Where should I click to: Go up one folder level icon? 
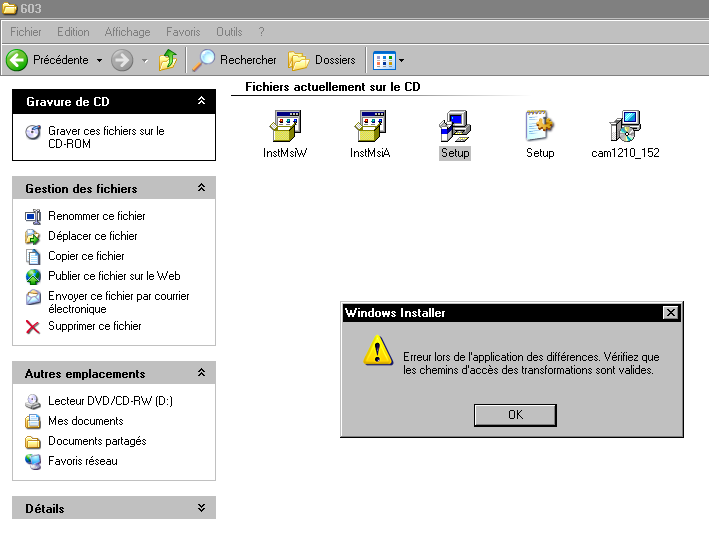(x=168, y=60)
